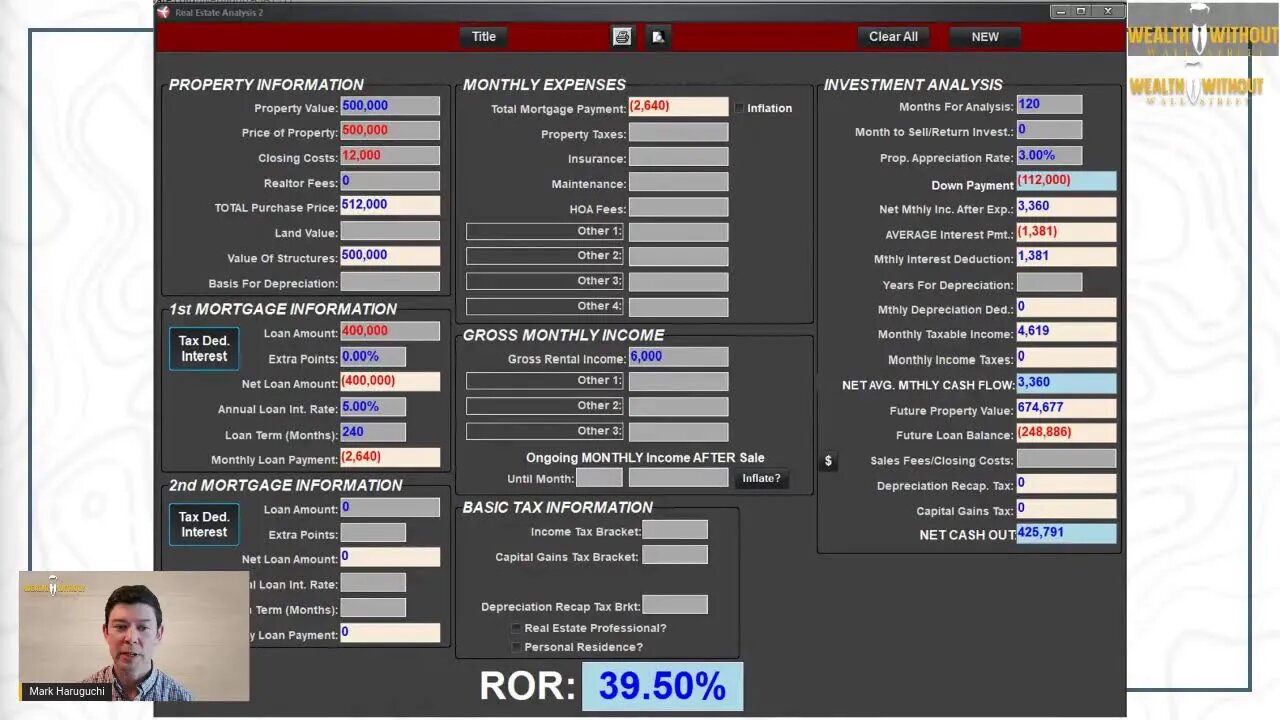Image resolution: width=1280 pixels, height=720 pixels.
Task: Click the NET AVG. MTHLY CASH FLOW value
Action: [1066, 383]
